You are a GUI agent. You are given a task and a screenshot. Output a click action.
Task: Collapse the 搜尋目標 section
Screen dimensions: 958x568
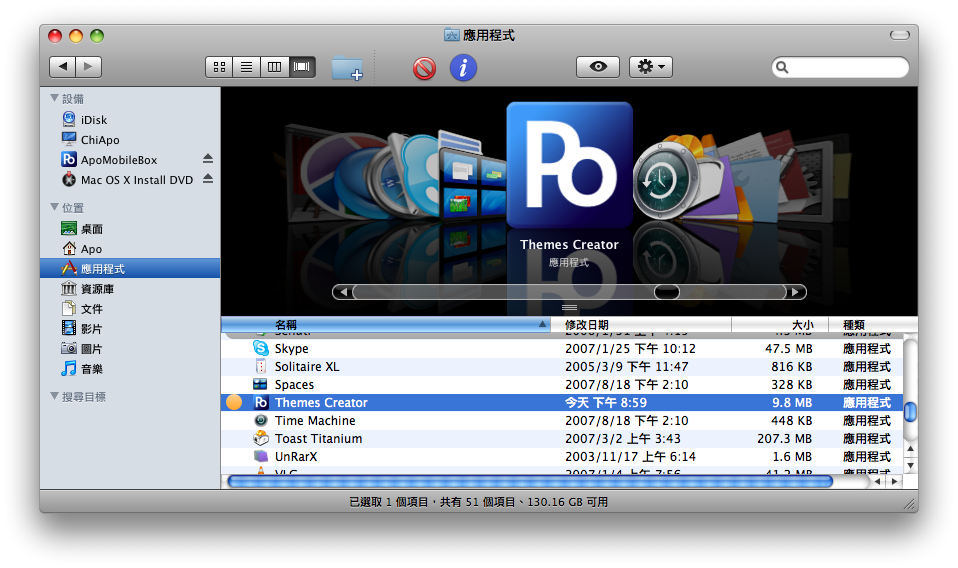(x=54, y=396)
